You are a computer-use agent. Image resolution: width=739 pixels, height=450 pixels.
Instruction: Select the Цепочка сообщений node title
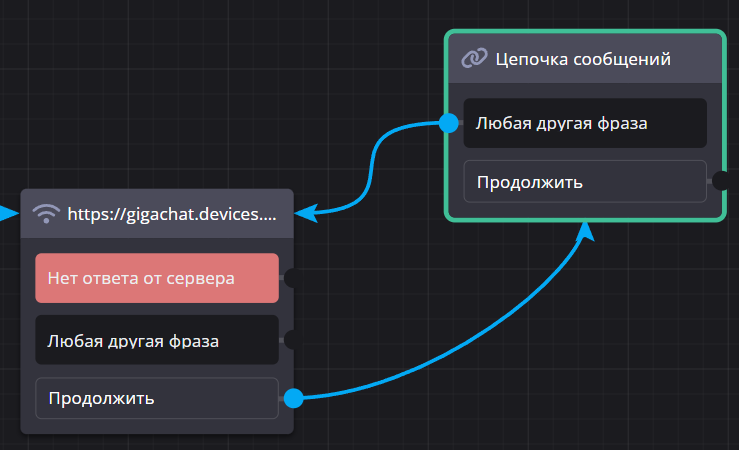coord(583,59)
